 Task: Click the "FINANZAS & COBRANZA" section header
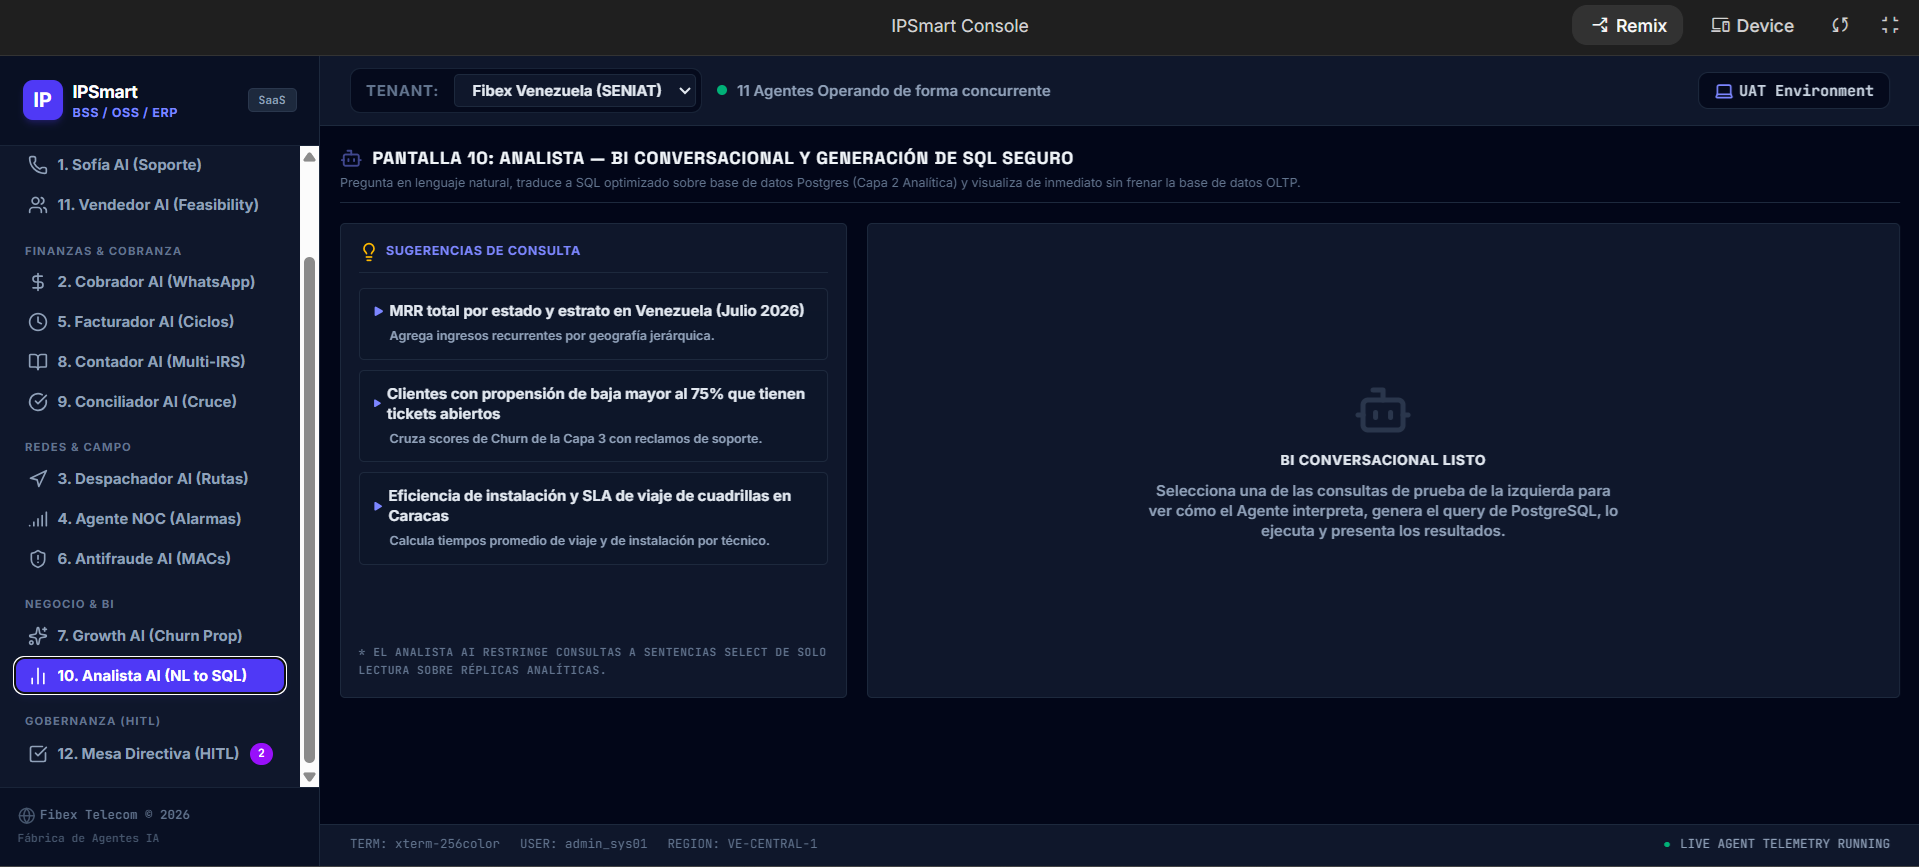point(103,251)
